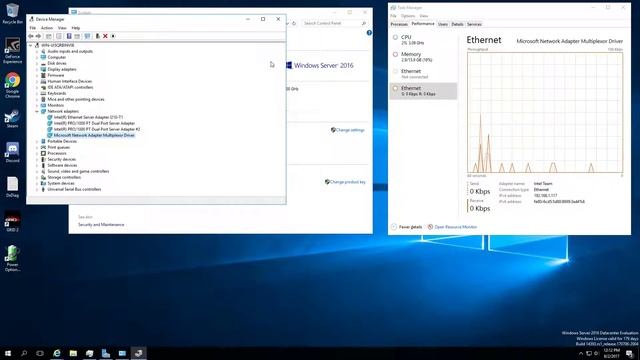Viewport: 640px width, 360px height.
Task: Expand Sound, video and game controllers node
Action: [x=37, y=171]
